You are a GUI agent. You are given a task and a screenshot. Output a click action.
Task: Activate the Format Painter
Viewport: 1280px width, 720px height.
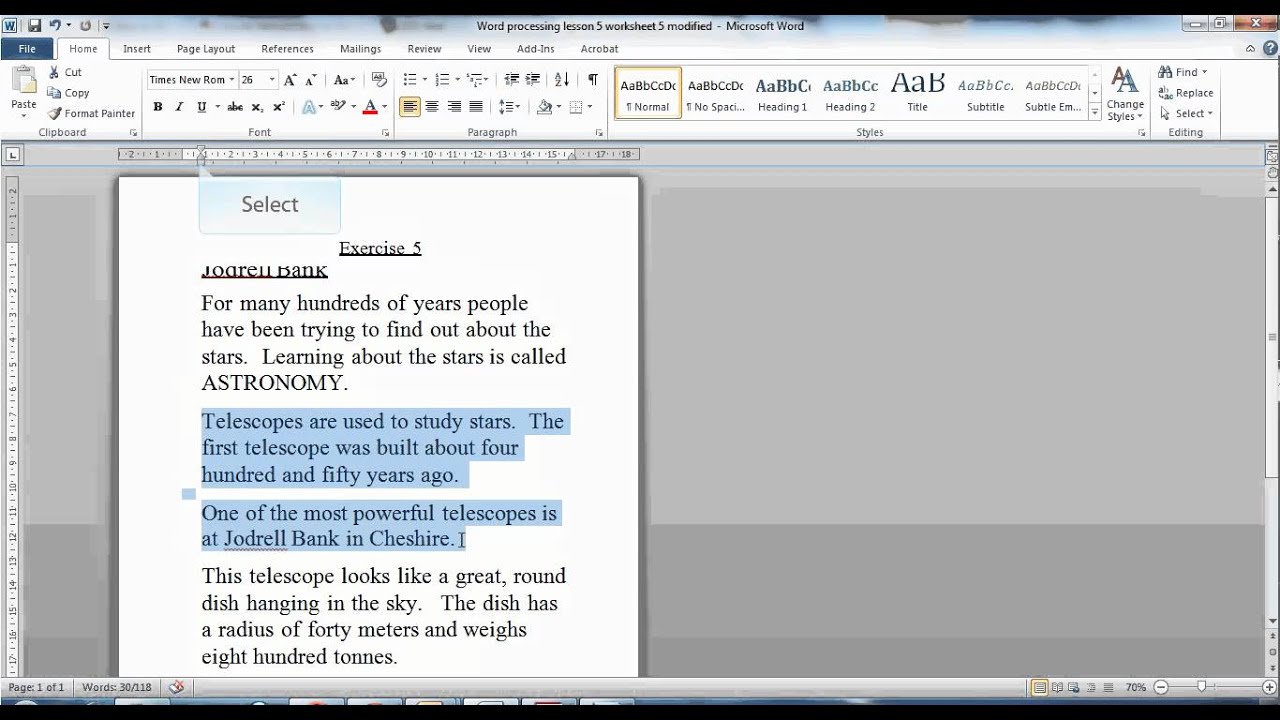tap(91, 114)
